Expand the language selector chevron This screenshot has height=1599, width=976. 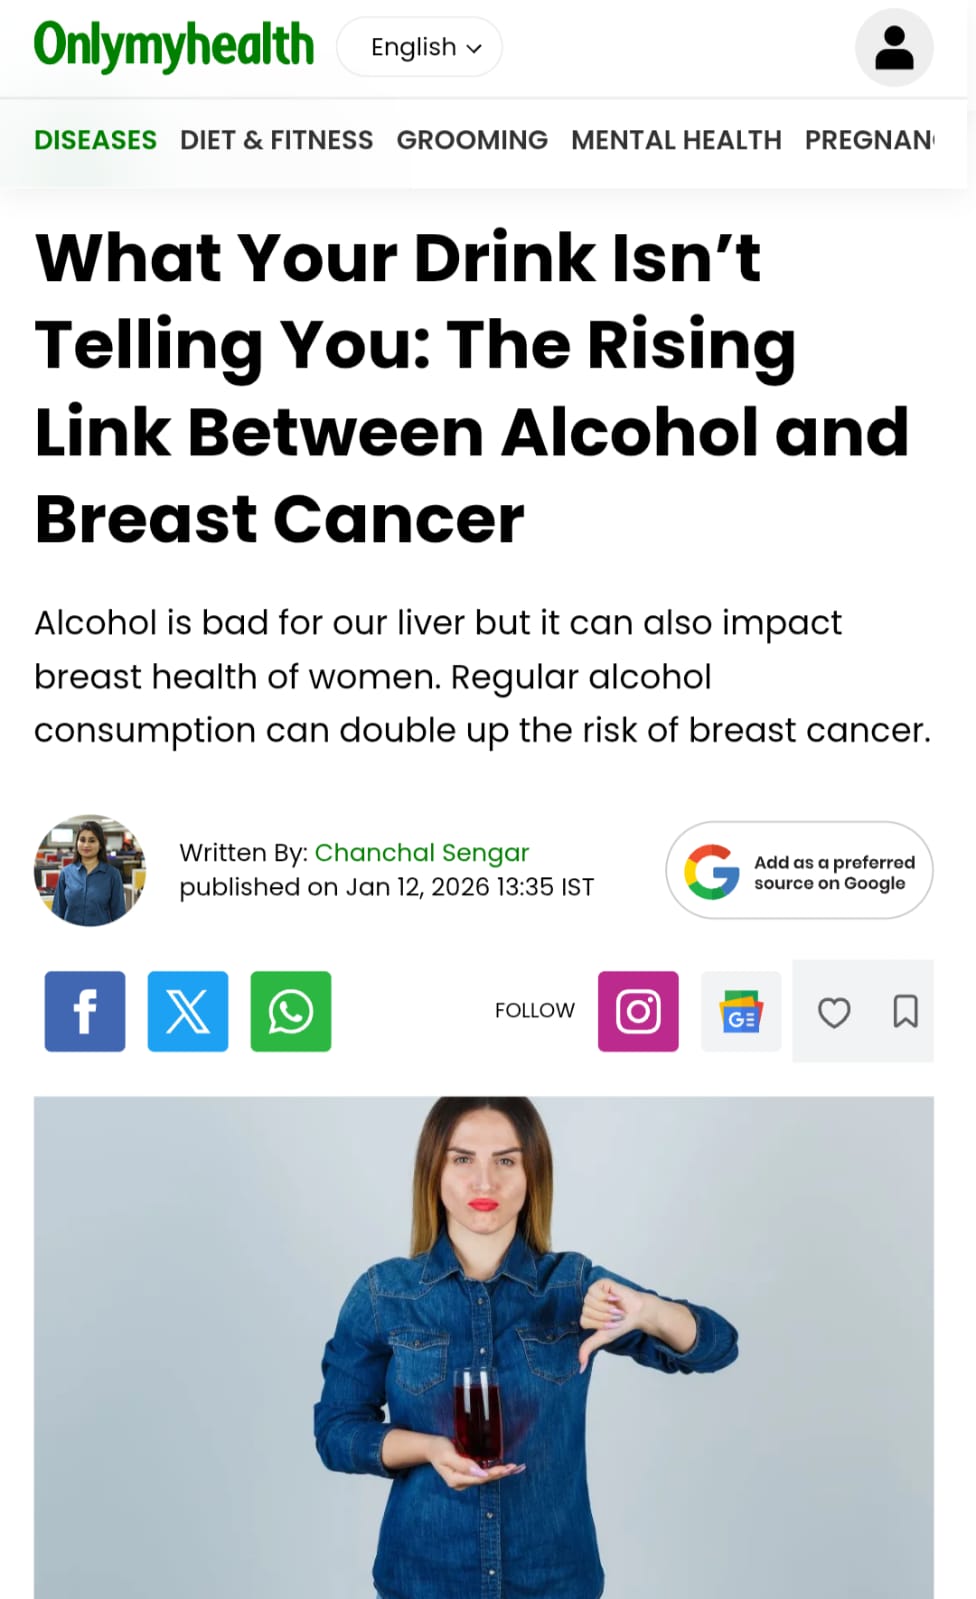475,47
